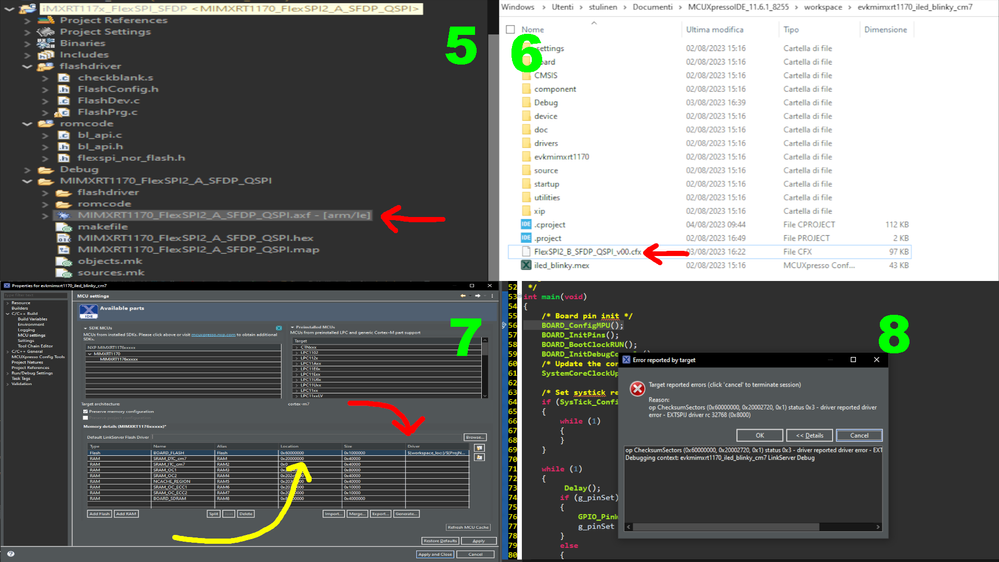Collapse the flashdriver folder containing checkblank.s
Viewport: 999px width, 562px height.
tap(27, 66)
